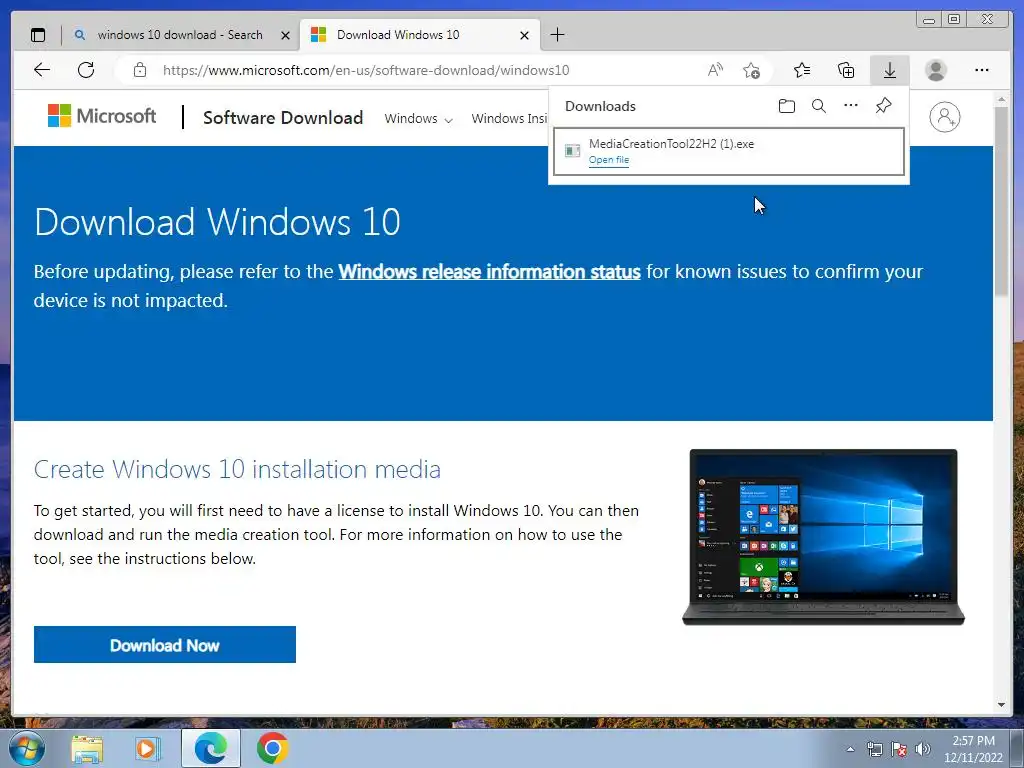Viewport: 1024px width, 768px height.
Task: Open the Windows Start button
Action: [26, 748]
